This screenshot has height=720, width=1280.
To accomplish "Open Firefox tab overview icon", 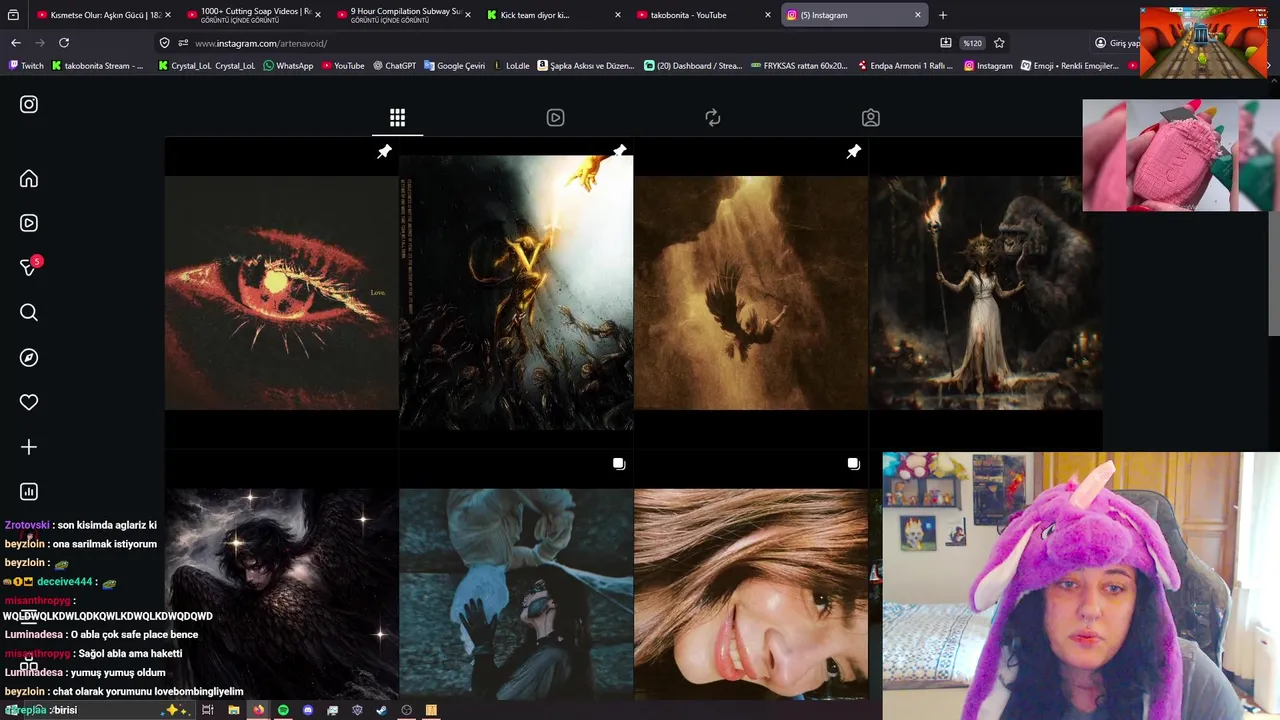I will (x=14, y=15).
